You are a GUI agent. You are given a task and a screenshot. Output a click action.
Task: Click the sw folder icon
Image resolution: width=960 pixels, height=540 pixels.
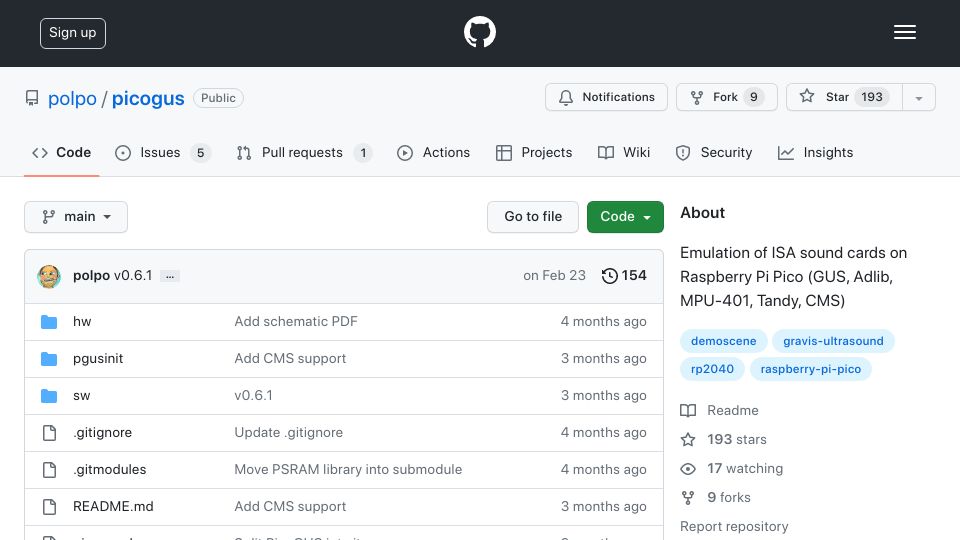pyautogui.click(x=49, y=396)
